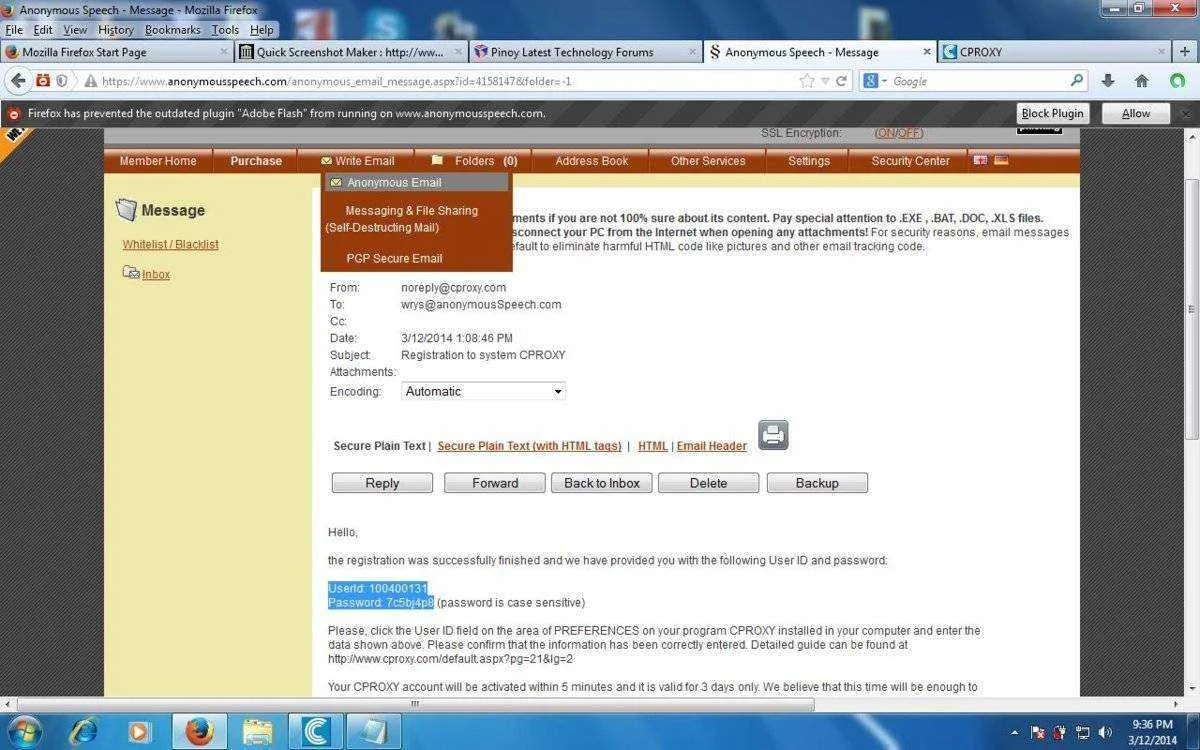Open Windows Media Player taskbar icon
This screenshot has height=750, width=1200.
[x=139, y=732]
